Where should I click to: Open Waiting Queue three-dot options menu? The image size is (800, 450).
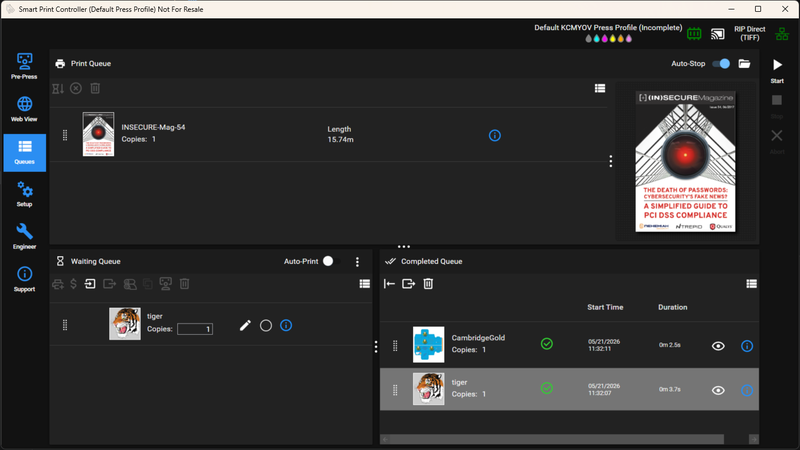point(357,261)
